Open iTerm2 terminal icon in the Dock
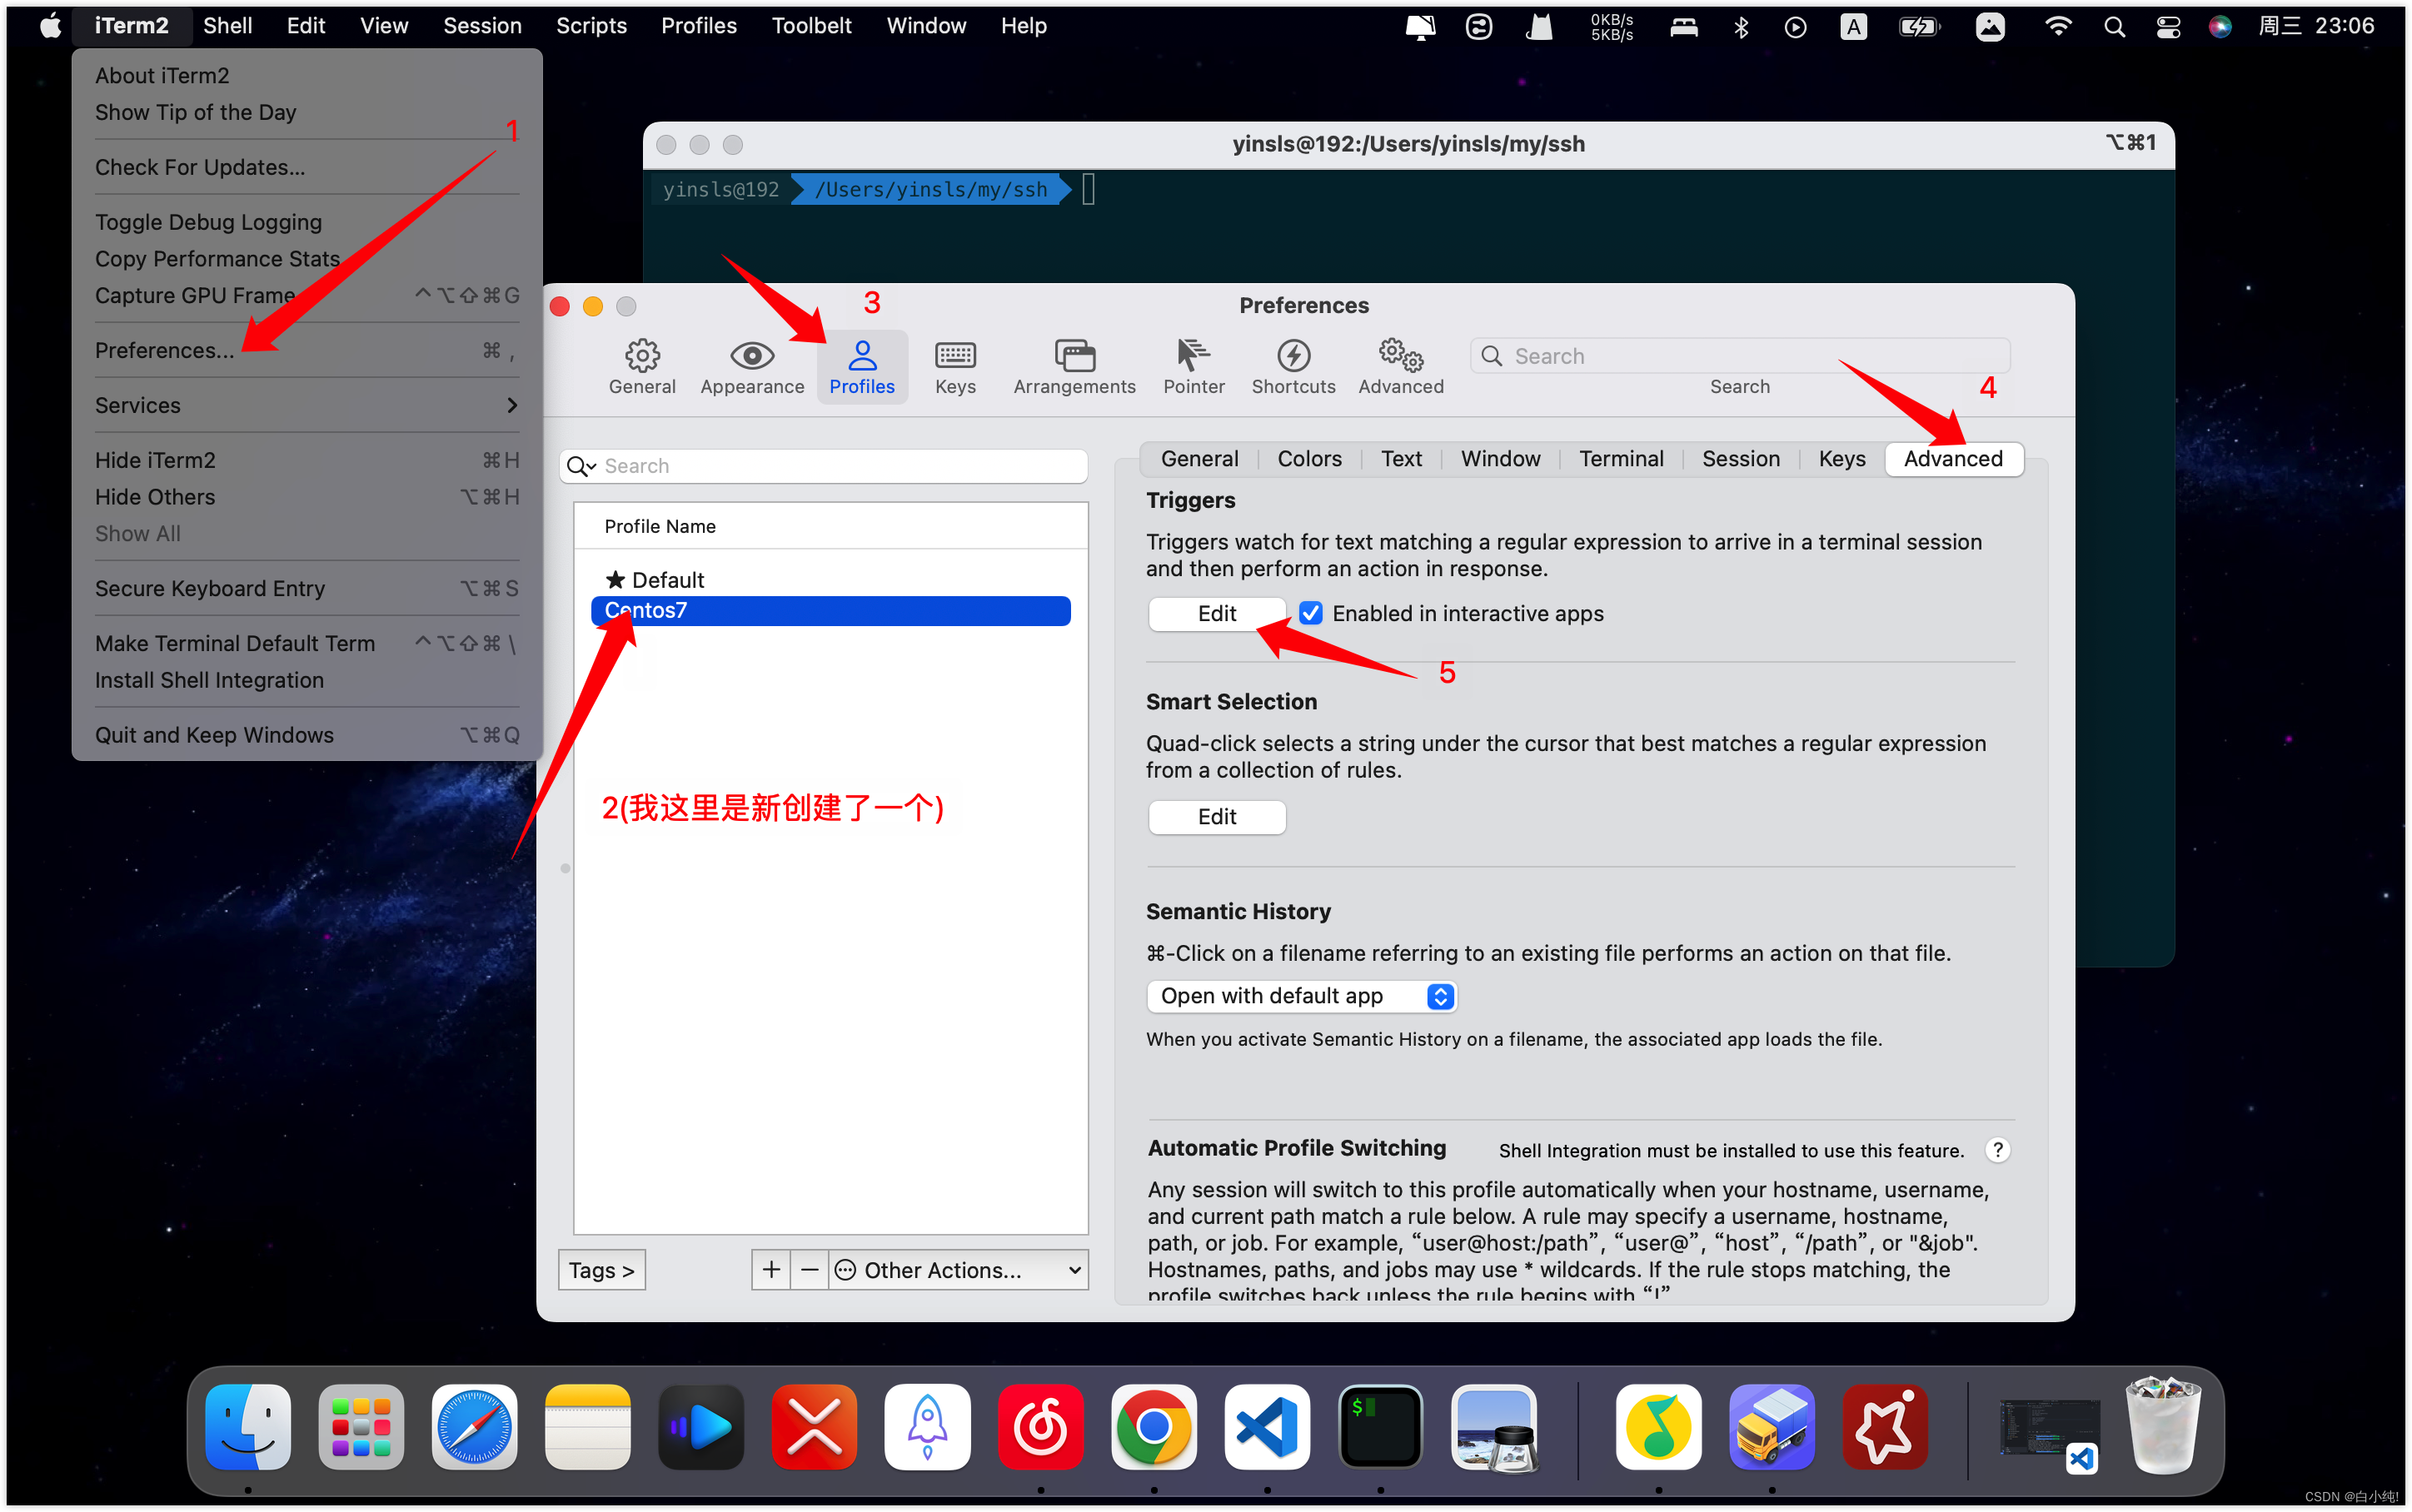Image resolution: width=2412 pixels, height=1512 pixels. [1380, 1427]
